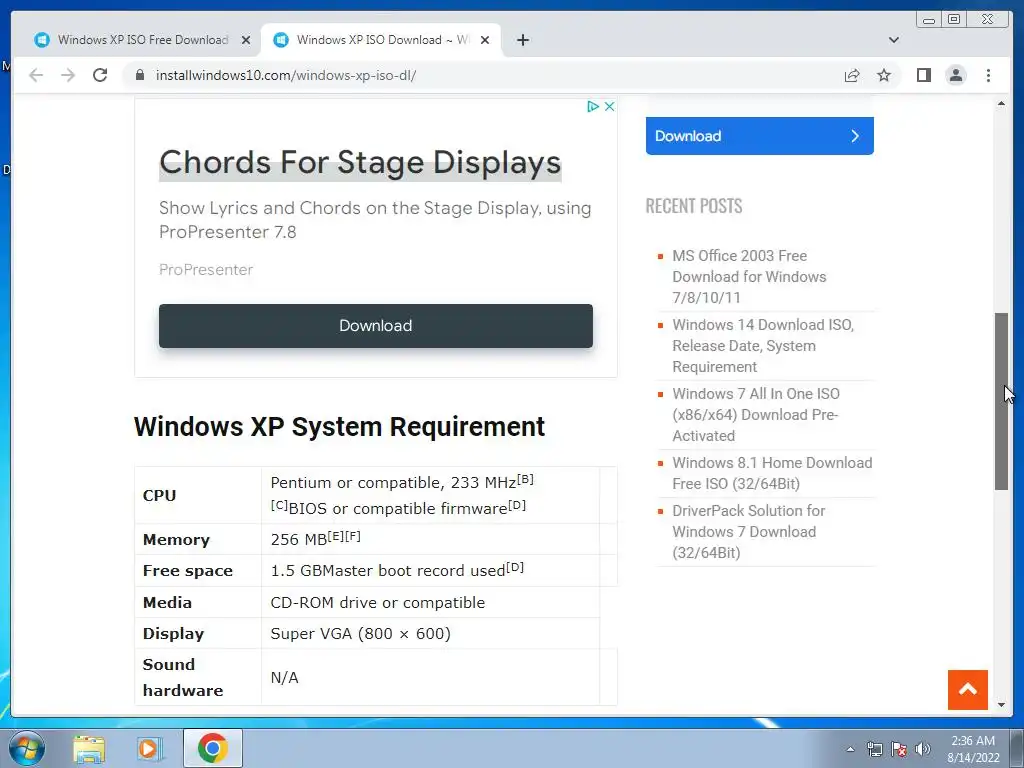Viewport: 1024px width, 768px height.
Task: Open MS Office 2003 Free Download post
Action: point(749,276)
